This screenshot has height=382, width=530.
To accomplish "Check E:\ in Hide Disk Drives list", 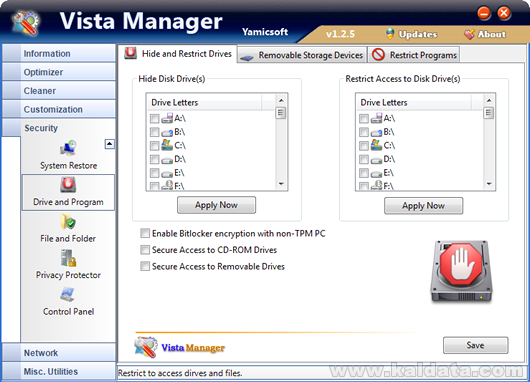I will point(154,173).
